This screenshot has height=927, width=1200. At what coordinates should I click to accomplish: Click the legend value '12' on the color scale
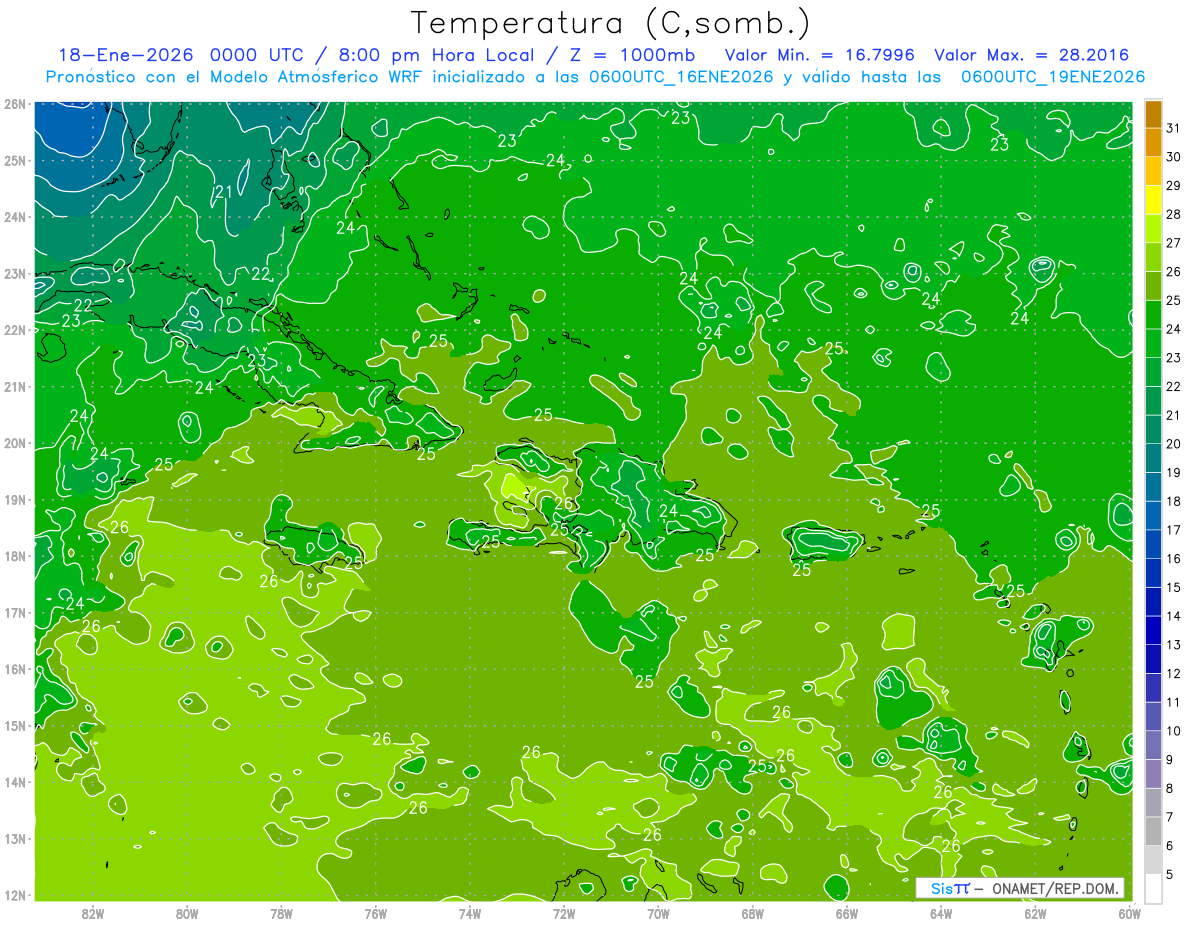coord(1174,673)
